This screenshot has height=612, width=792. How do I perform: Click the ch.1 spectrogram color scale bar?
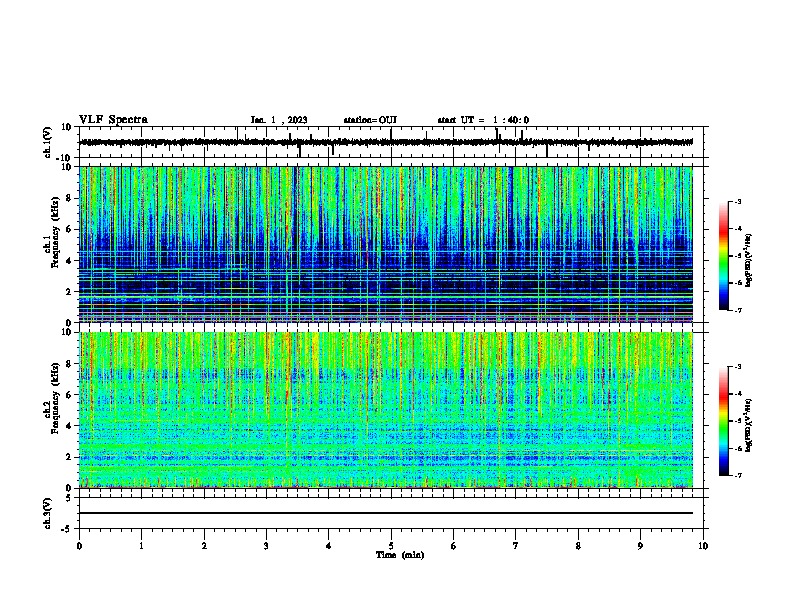coord(724,256)
